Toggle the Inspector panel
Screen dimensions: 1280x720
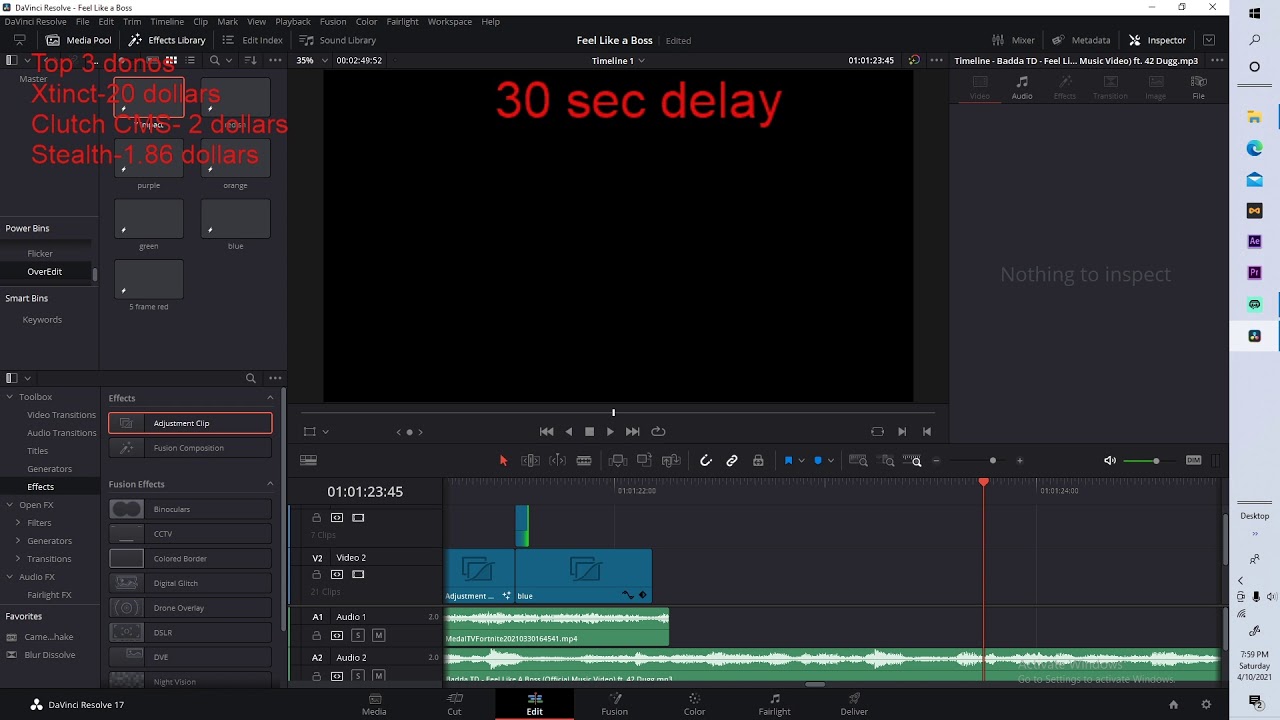pos(1157,40)
